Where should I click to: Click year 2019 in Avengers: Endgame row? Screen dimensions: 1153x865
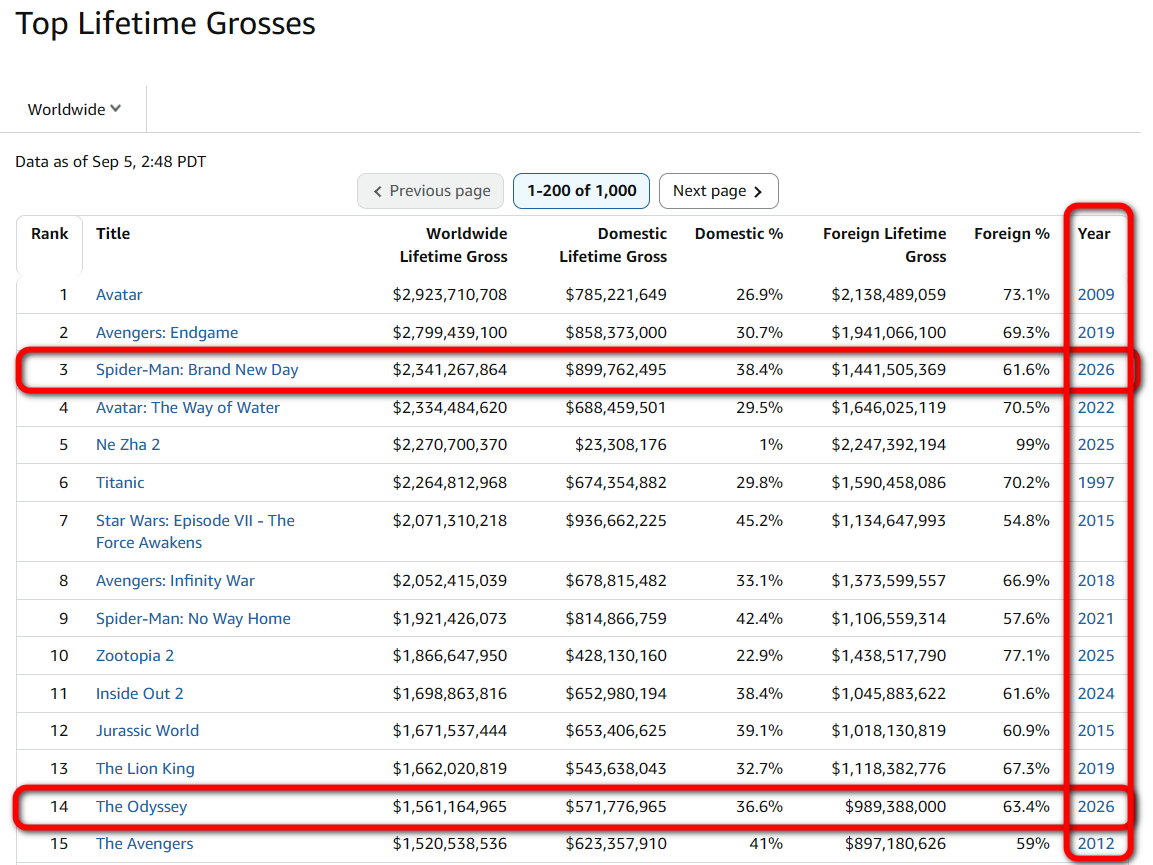click(x=1096, y=332)
